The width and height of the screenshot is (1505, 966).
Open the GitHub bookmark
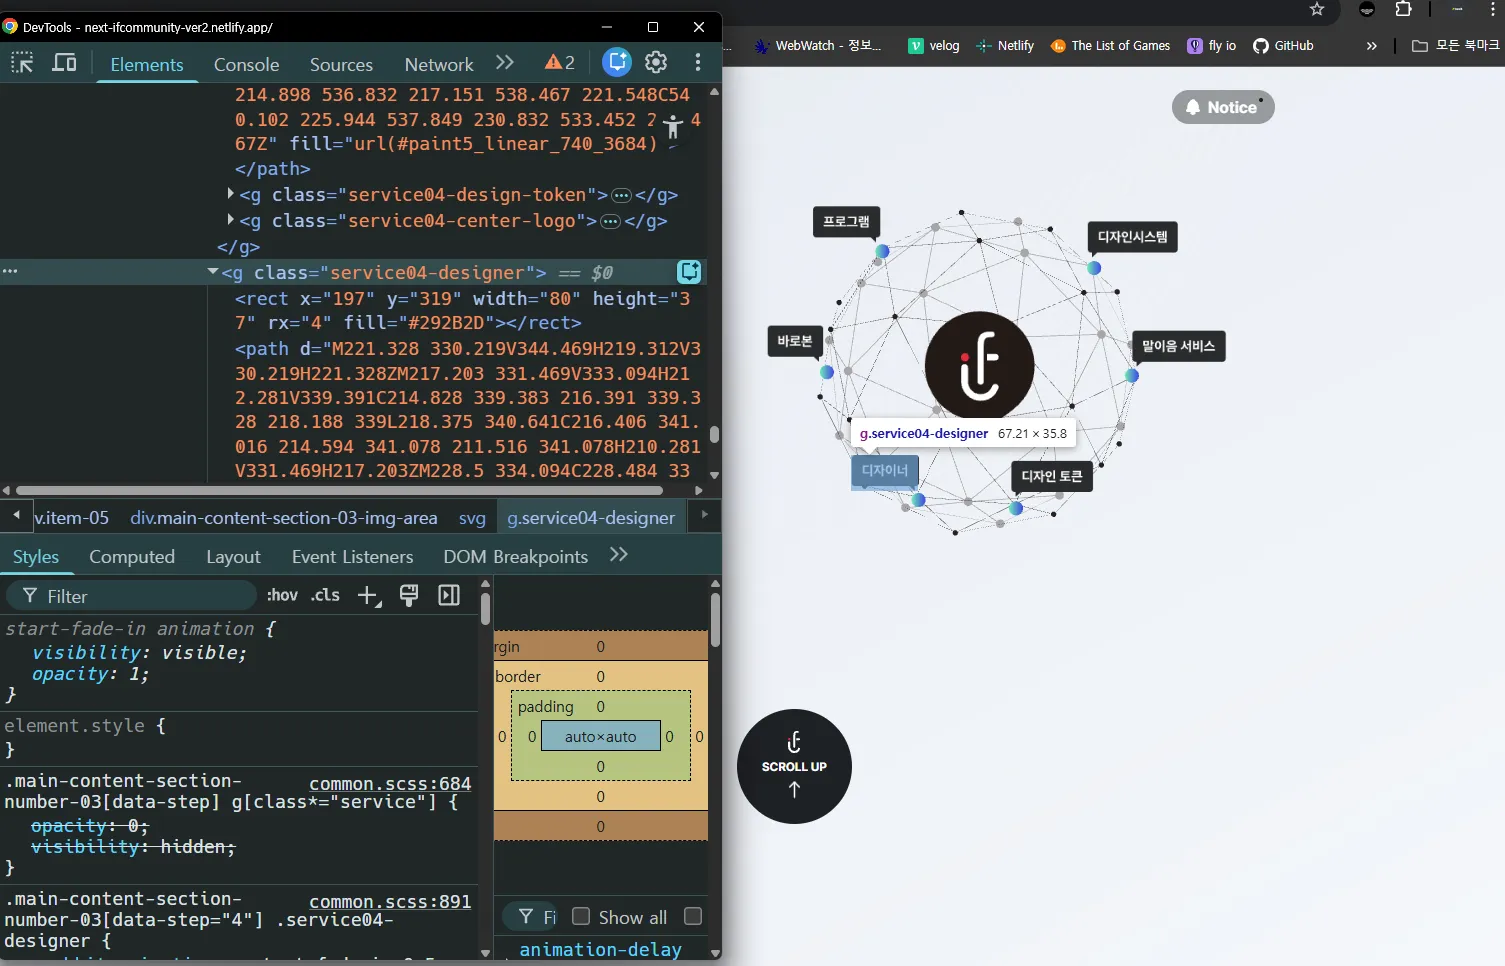(x=1283, y=46)
